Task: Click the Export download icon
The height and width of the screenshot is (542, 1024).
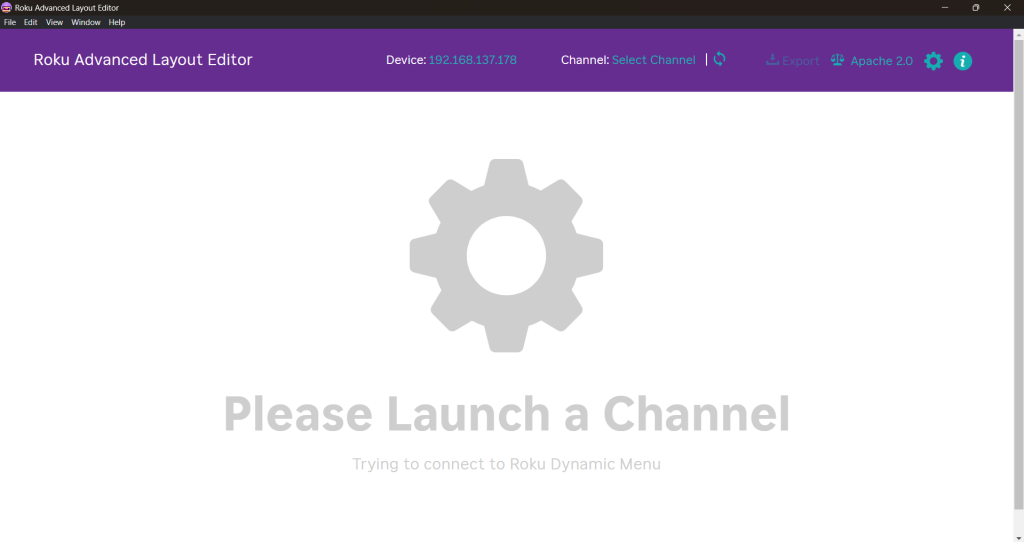Action: point(772,60)
